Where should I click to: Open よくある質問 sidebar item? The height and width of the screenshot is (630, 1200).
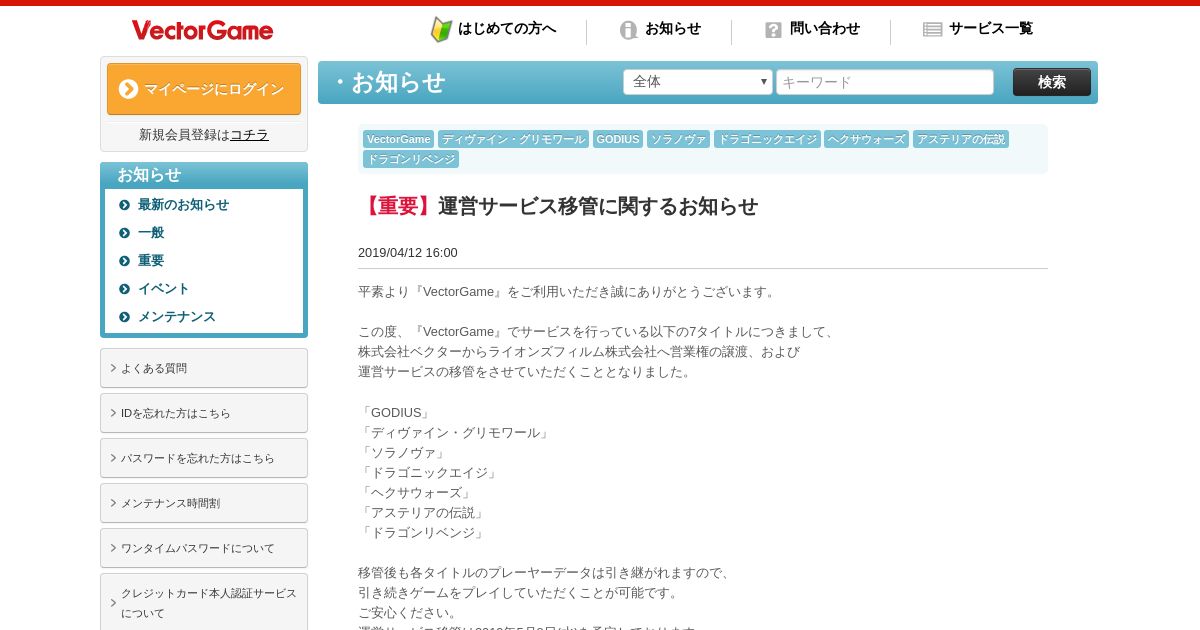pyautogui.click(x=204, y=368)
